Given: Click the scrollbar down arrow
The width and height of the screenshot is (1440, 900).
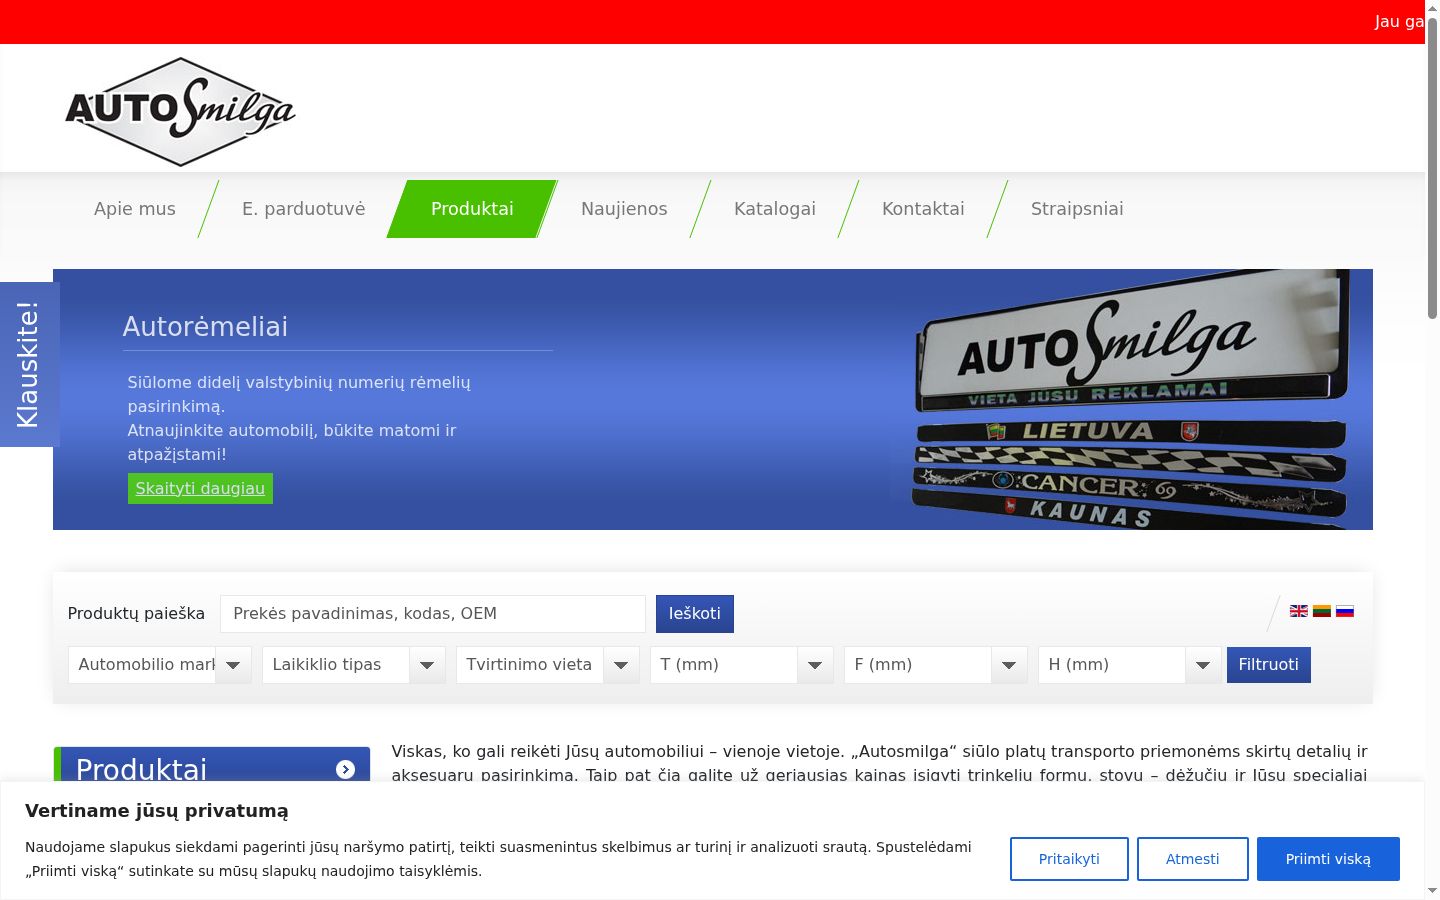Looking at the screenshot, I should click(x=1432, y=890).
